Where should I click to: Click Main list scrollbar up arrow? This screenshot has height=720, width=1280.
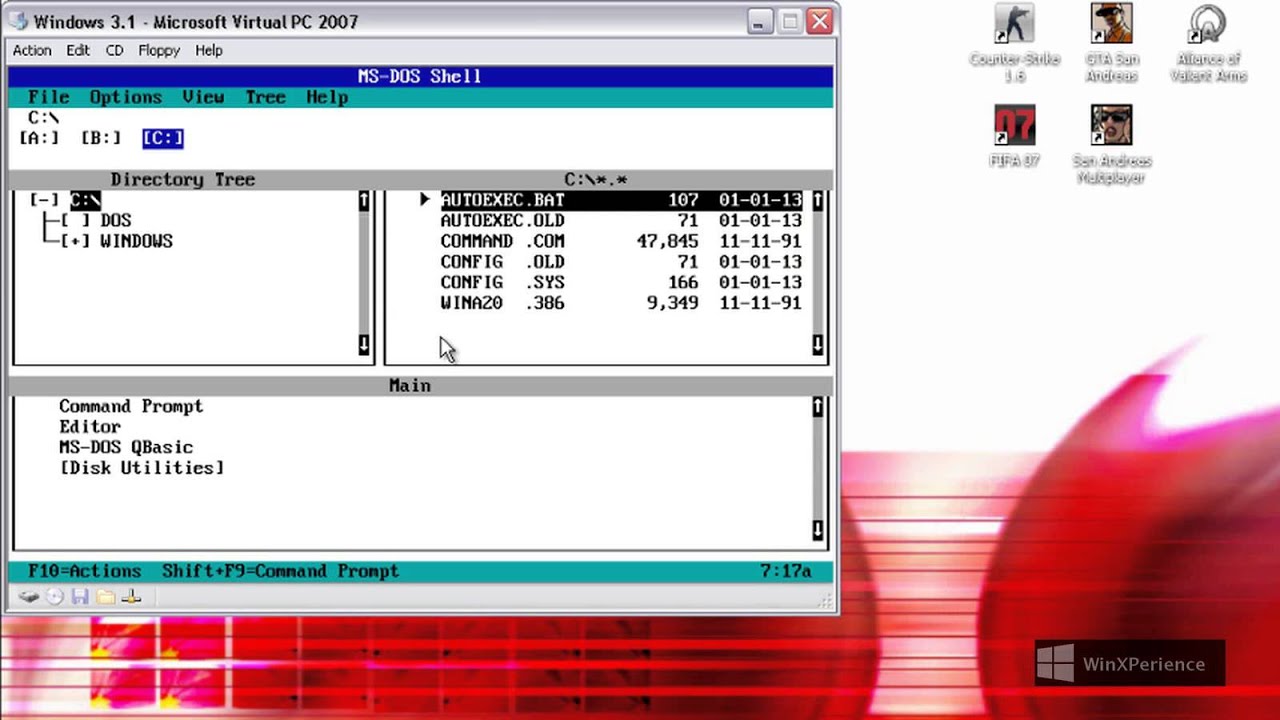coord(818,407)
